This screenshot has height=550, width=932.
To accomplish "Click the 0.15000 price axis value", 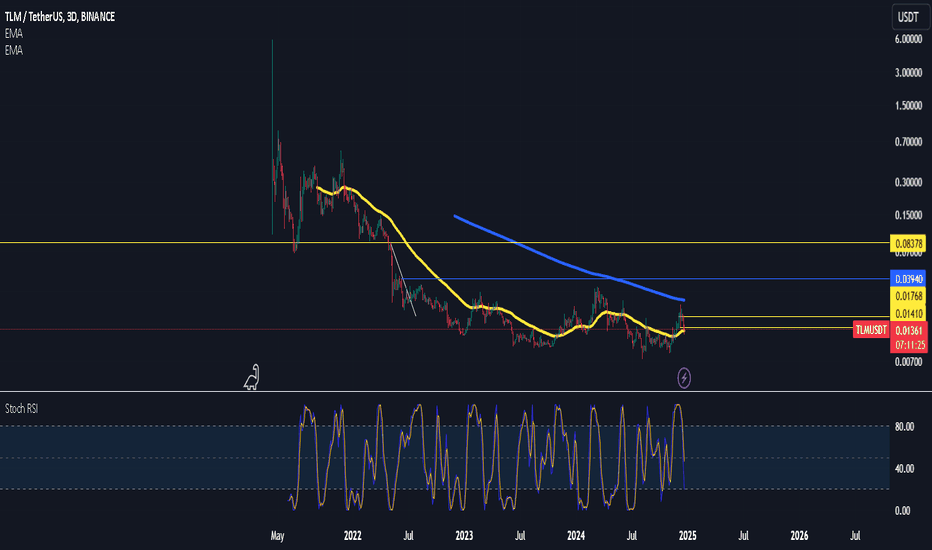I will tap(909, 215).
